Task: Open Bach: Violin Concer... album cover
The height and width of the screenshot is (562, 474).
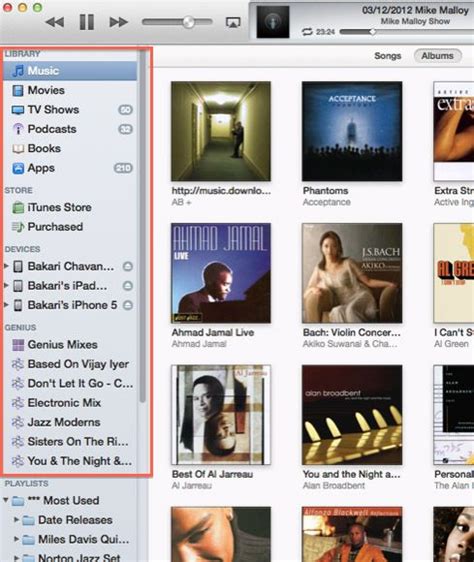Action: [352, 273]
